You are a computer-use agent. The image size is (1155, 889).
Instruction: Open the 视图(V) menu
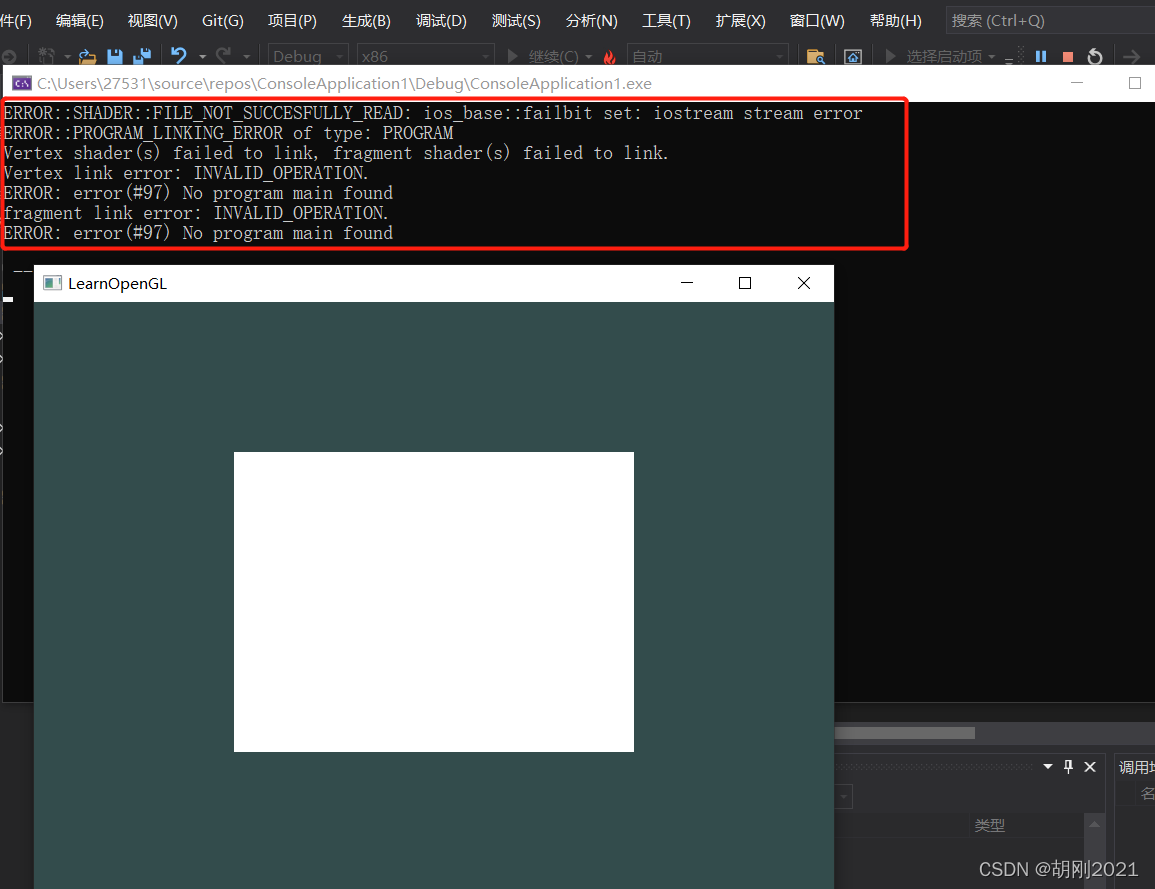tap(152, 21)
